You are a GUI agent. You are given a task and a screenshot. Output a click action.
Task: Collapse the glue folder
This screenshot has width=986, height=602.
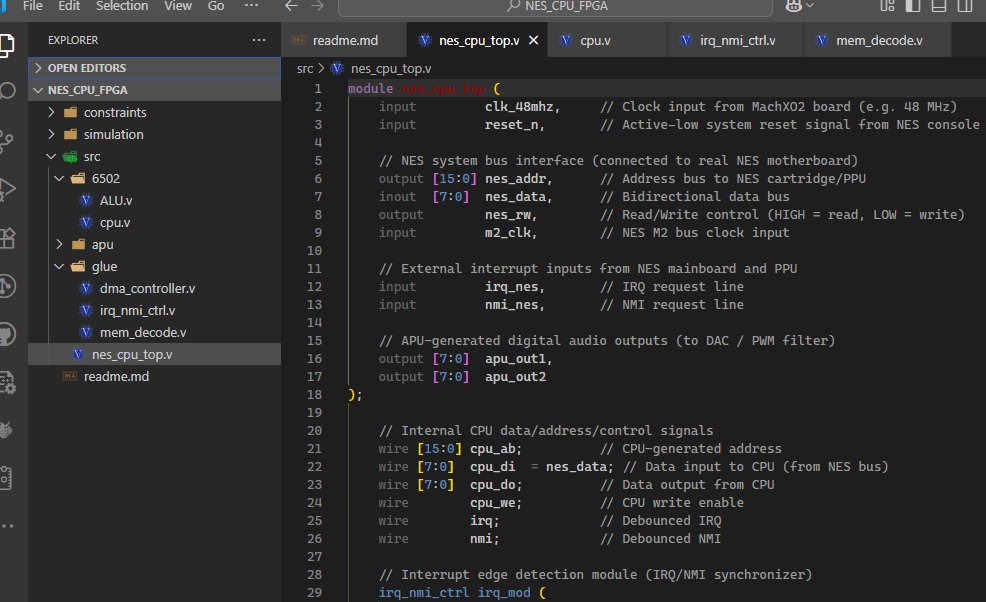pyautogui.click(x=154, y=266)
